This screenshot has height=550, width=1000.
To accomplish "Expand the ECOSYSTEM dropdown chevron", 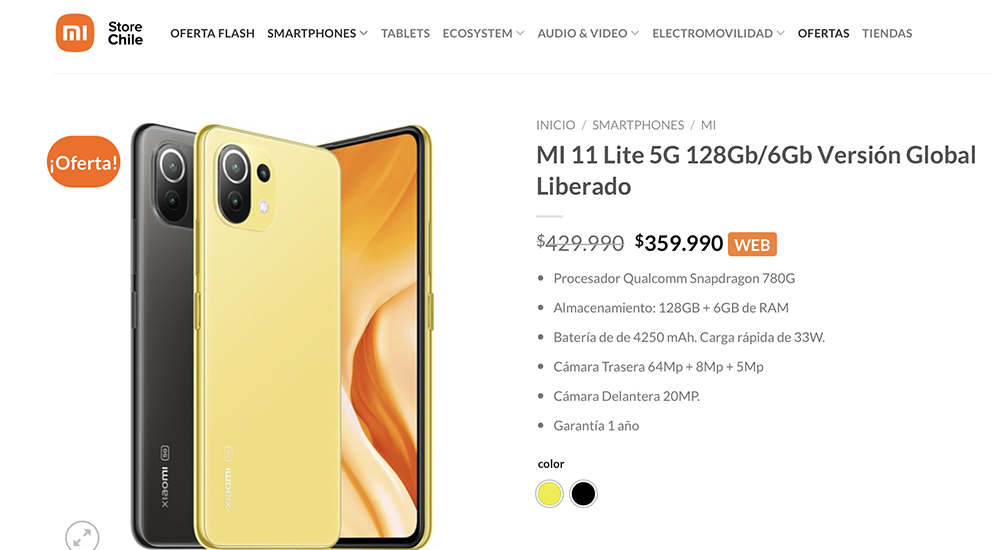I will (x=520, y=33).
